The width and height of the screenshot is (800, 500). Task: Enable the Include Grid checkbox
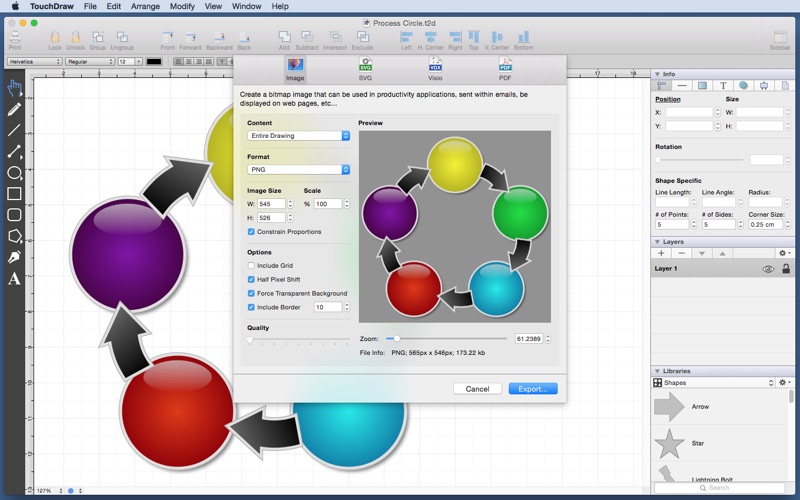pos(251,266)
